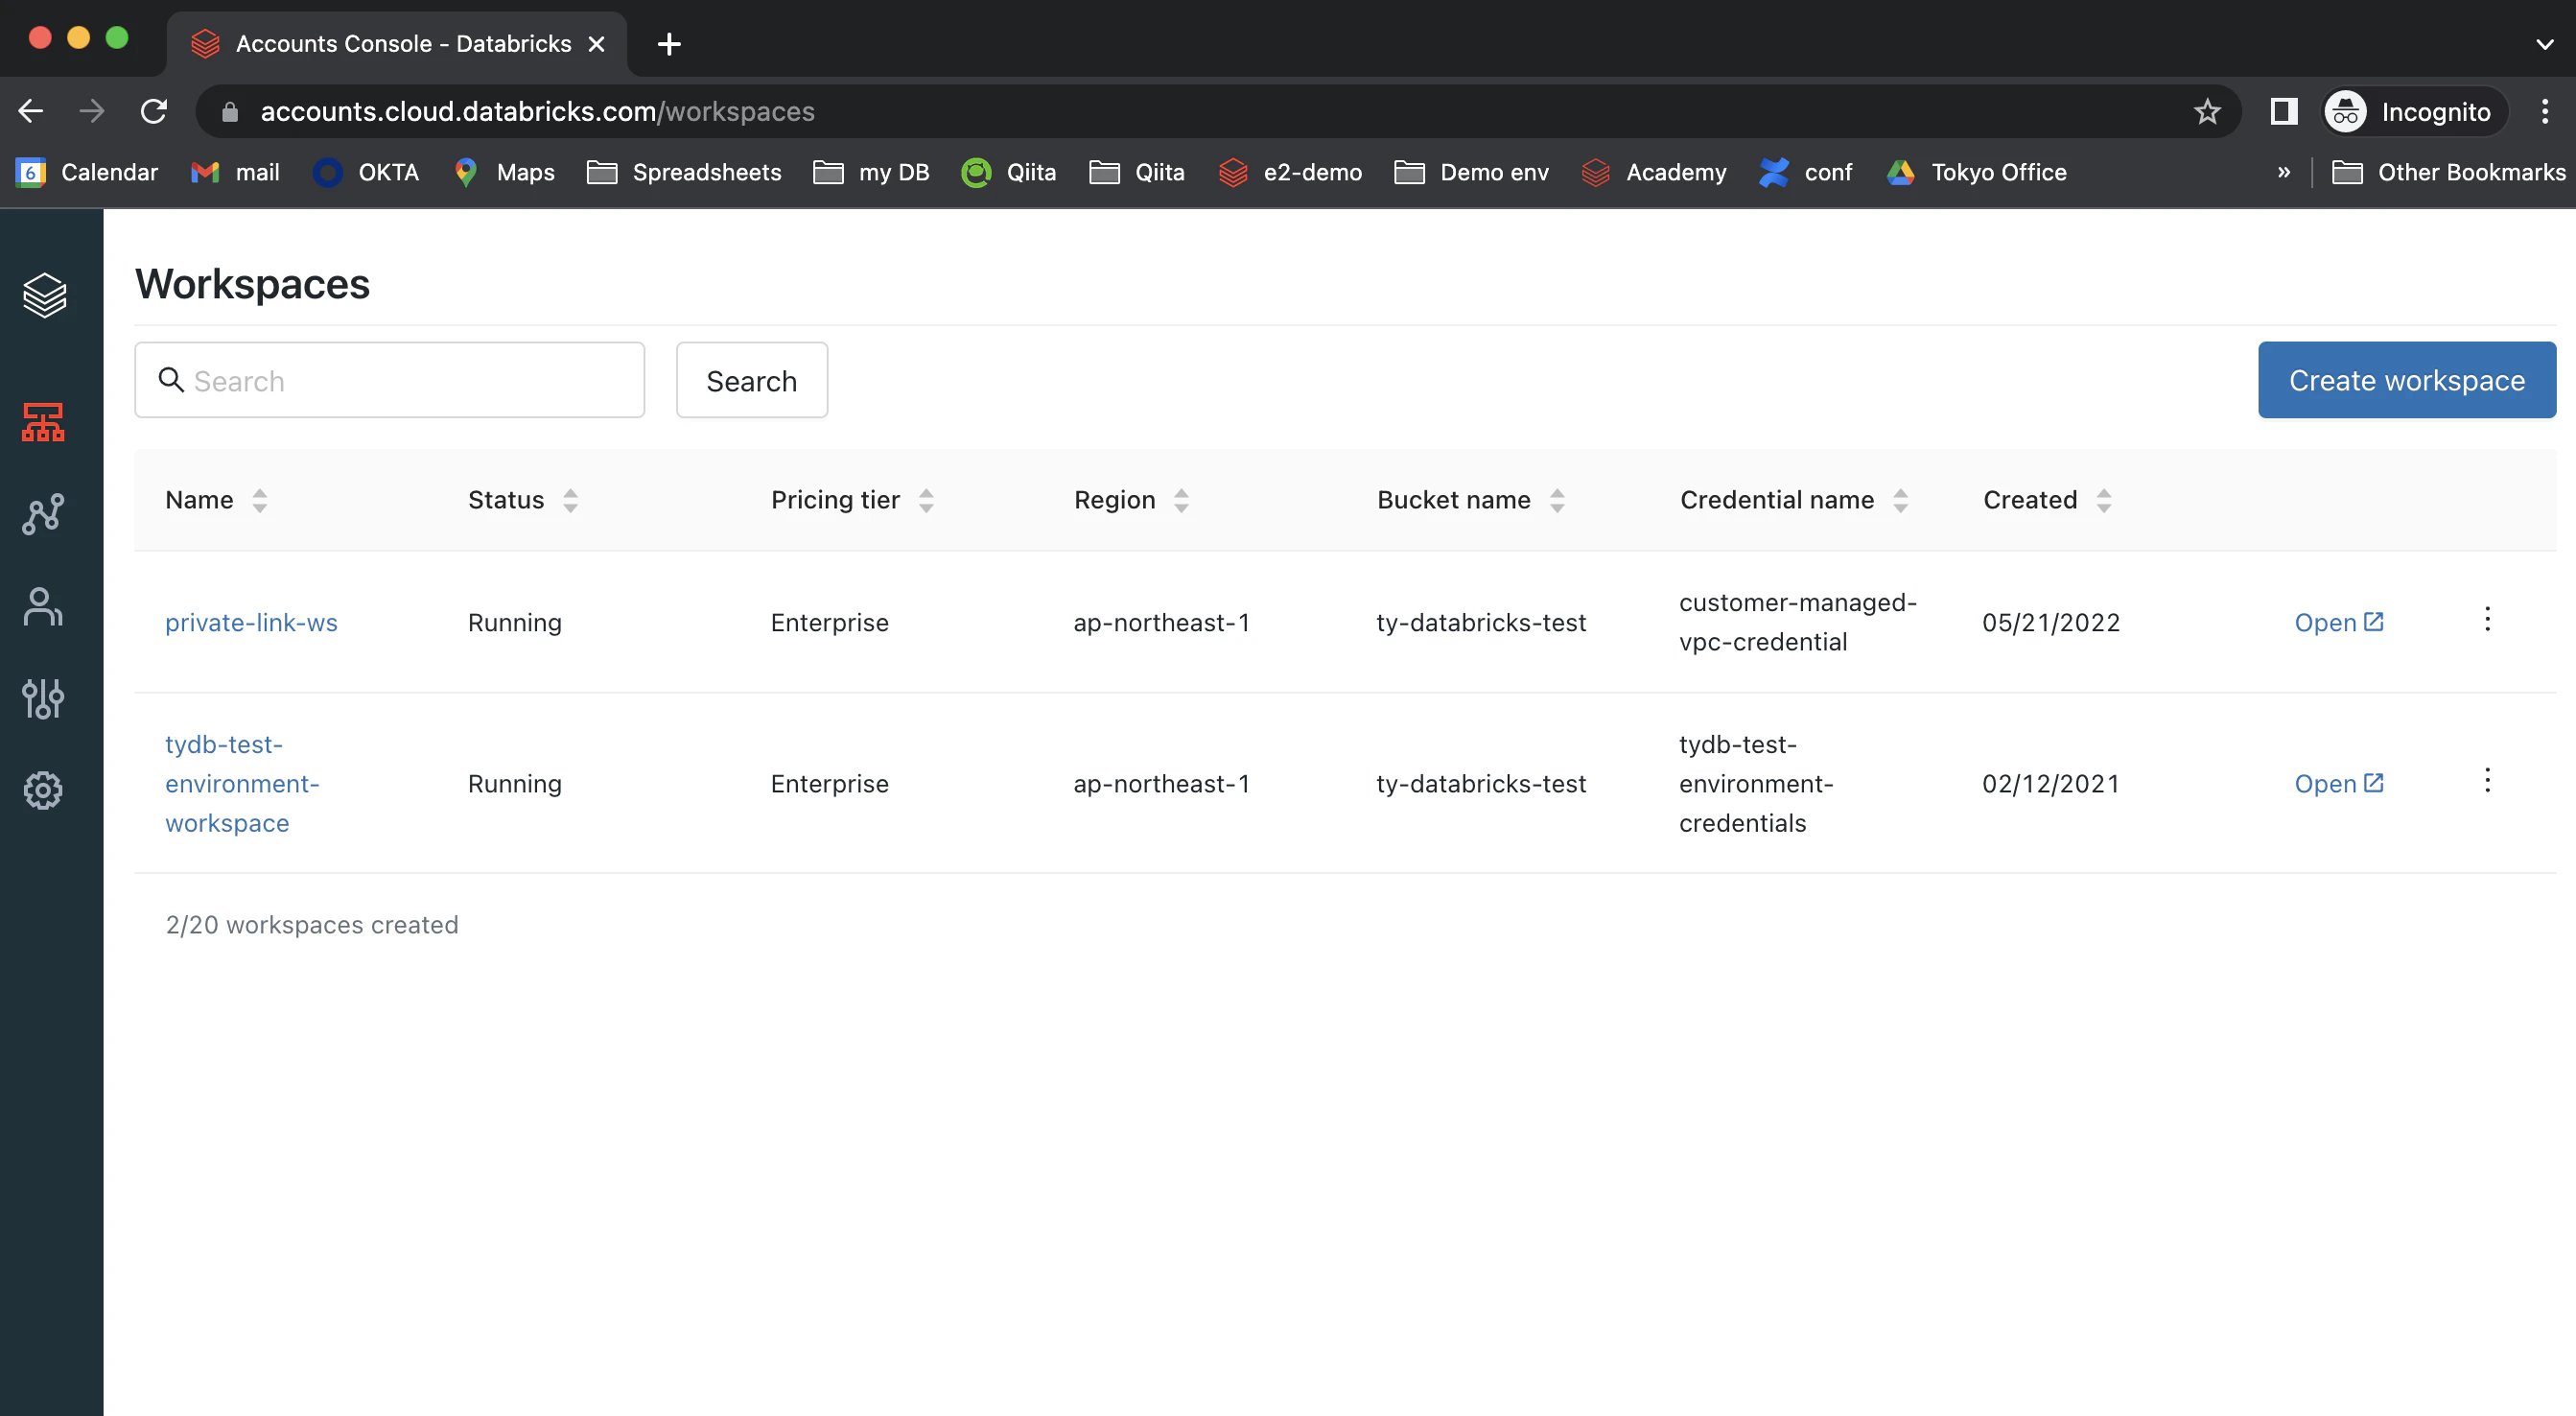Open the e2-demo bookmark

tap(1290, 172)
